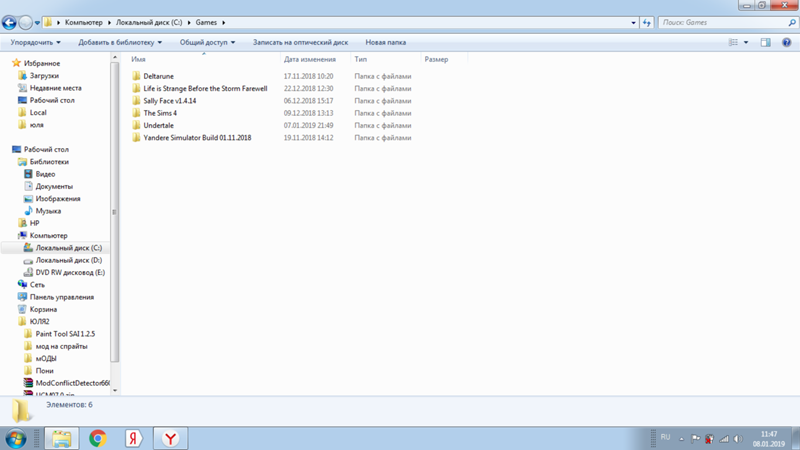This screenshot has height=450, width=800.
Task: Select the Undertale folder icon
Action: [136, 125]
